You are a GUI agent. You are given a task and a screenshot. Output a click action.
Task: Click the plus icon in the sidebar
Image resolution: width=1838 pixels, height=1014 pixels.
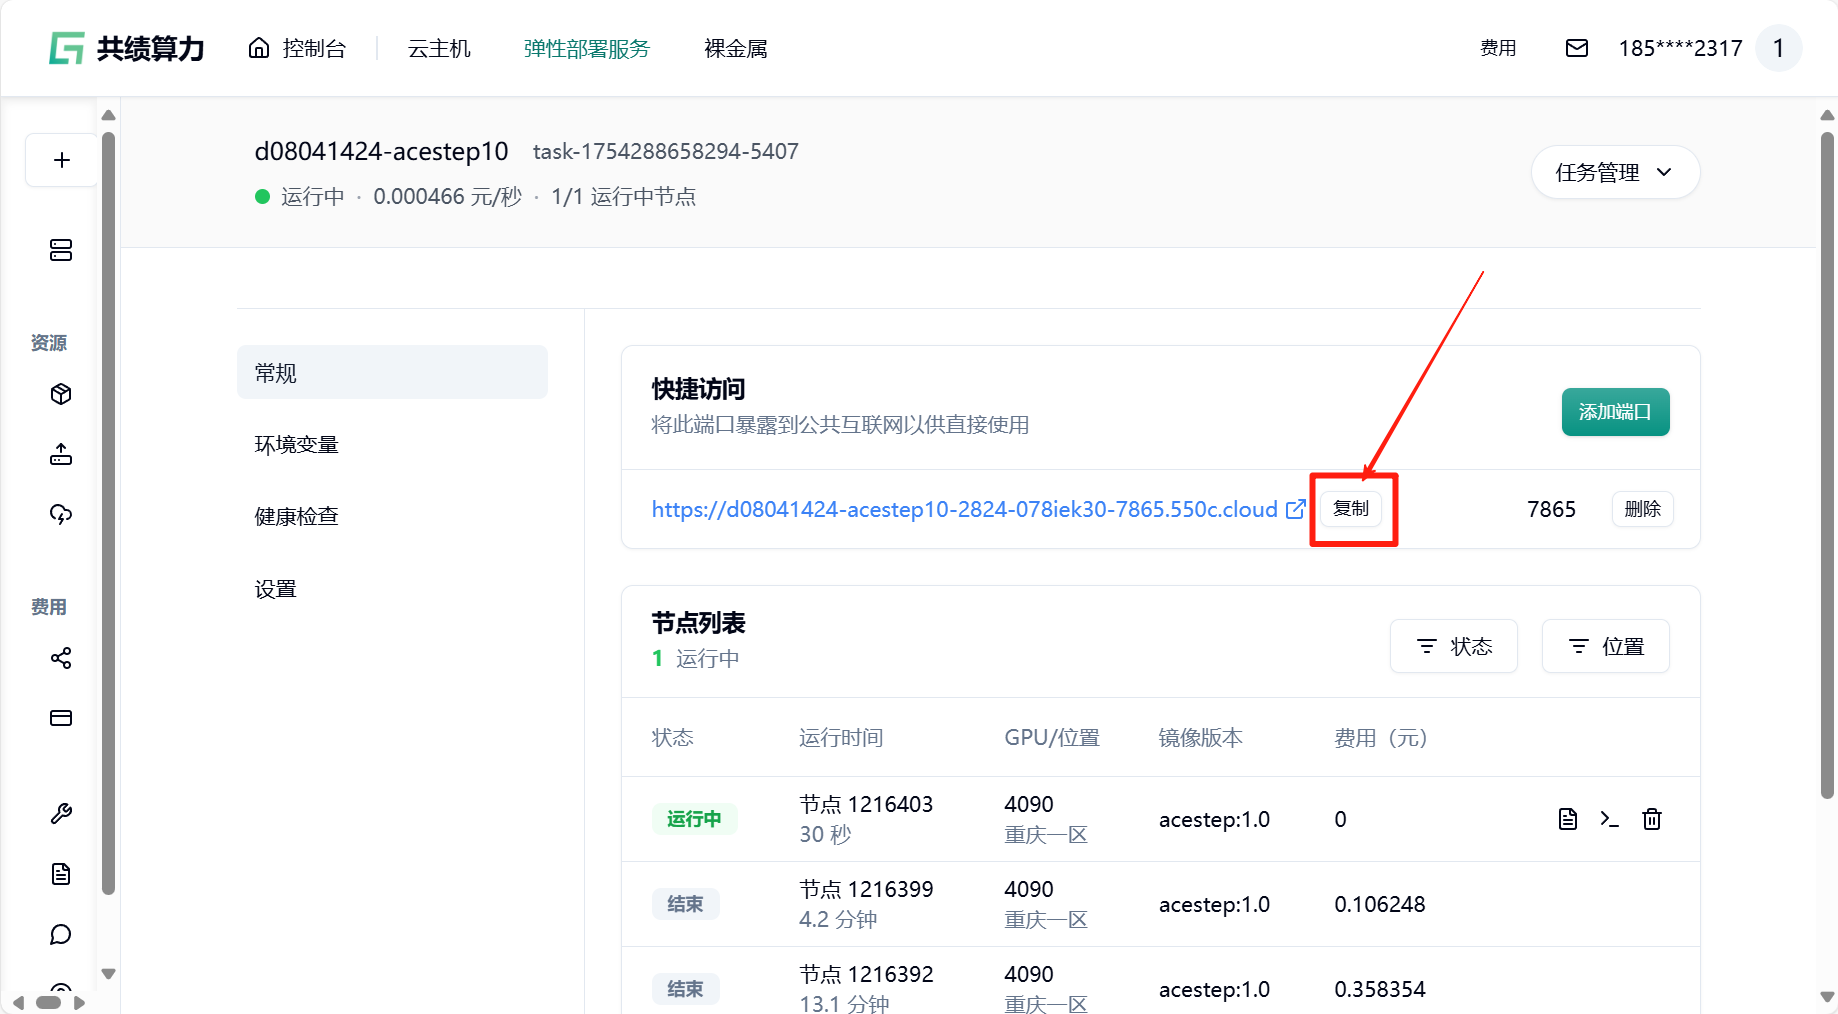pos(62,160)
